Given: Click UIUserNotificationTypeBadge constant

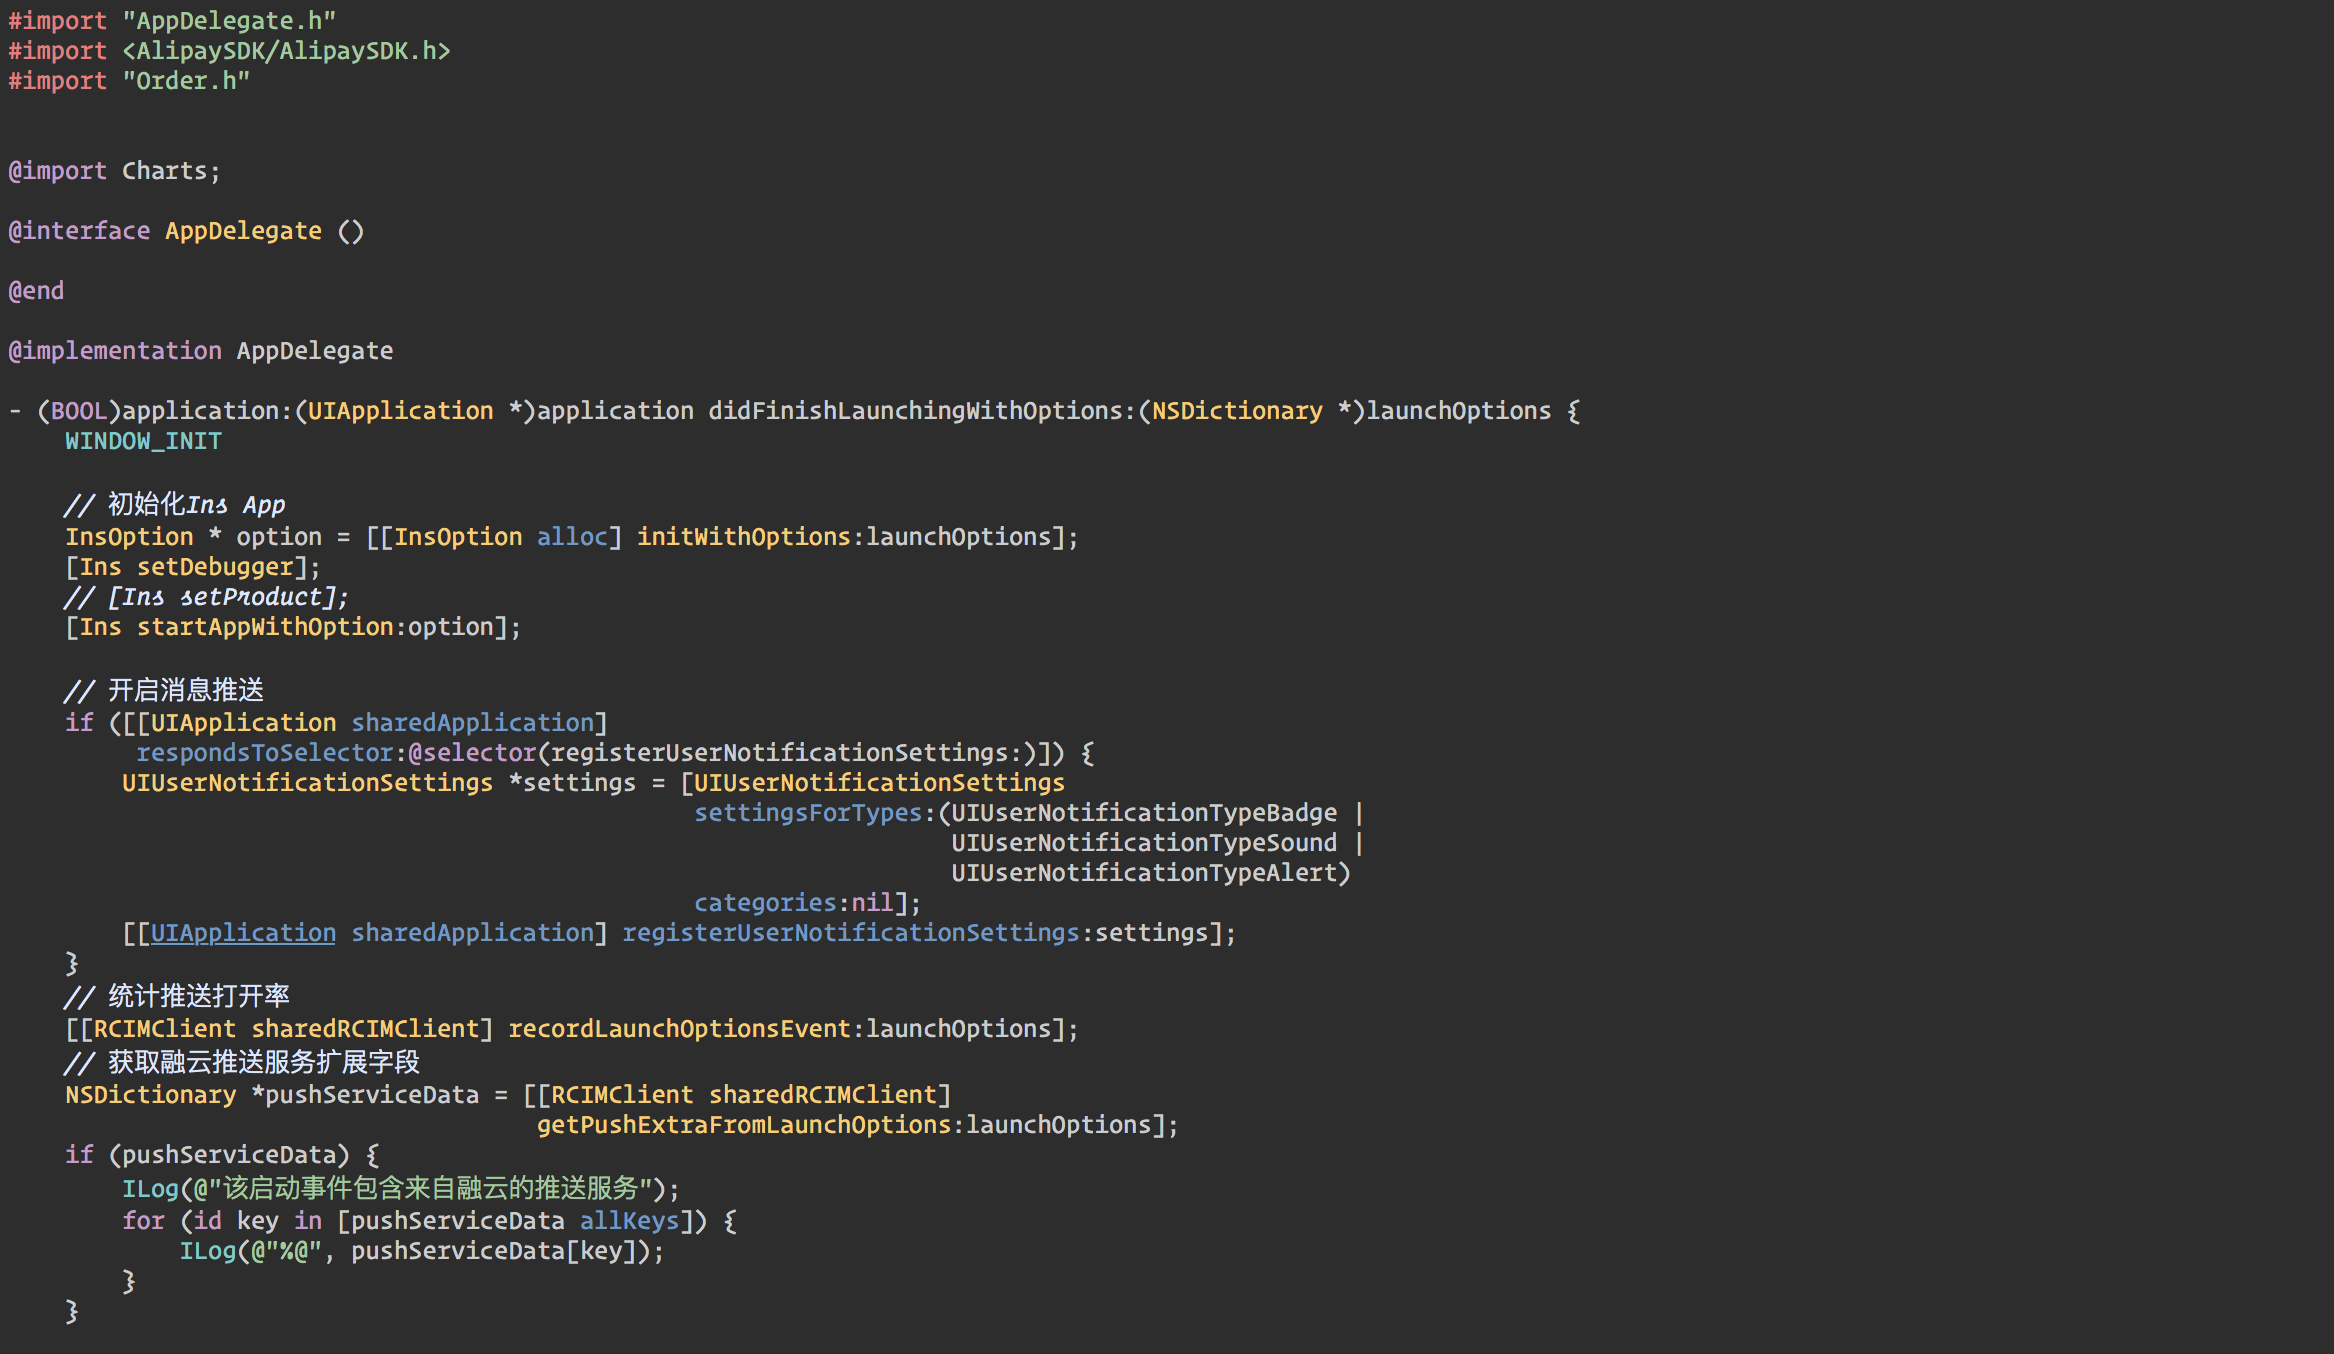Looking at the screenshot, I should (x=1144, y=813).
